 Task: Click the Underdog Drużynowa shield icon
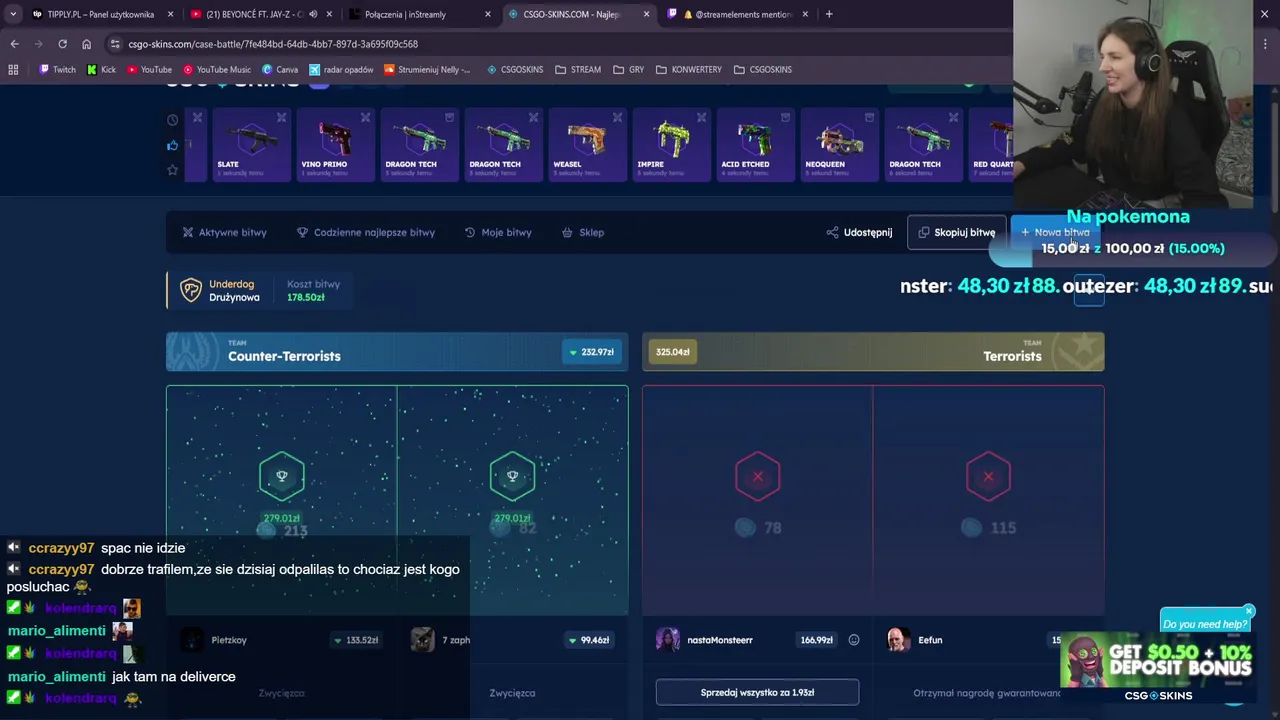[x=190, y=290]
